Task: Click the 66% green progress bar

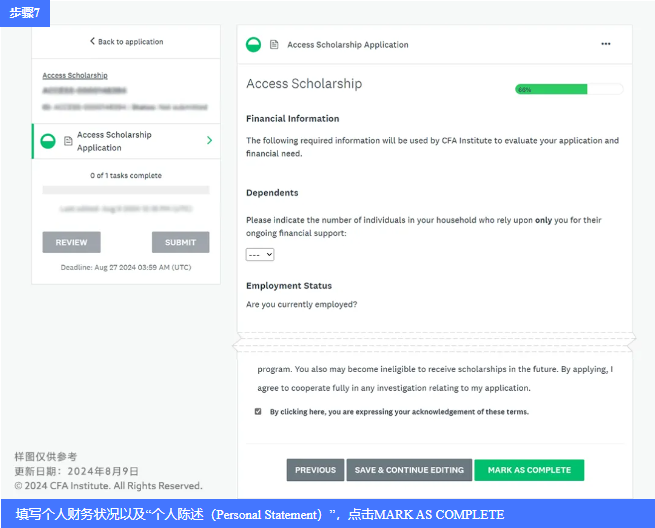Action: [569, 89]
